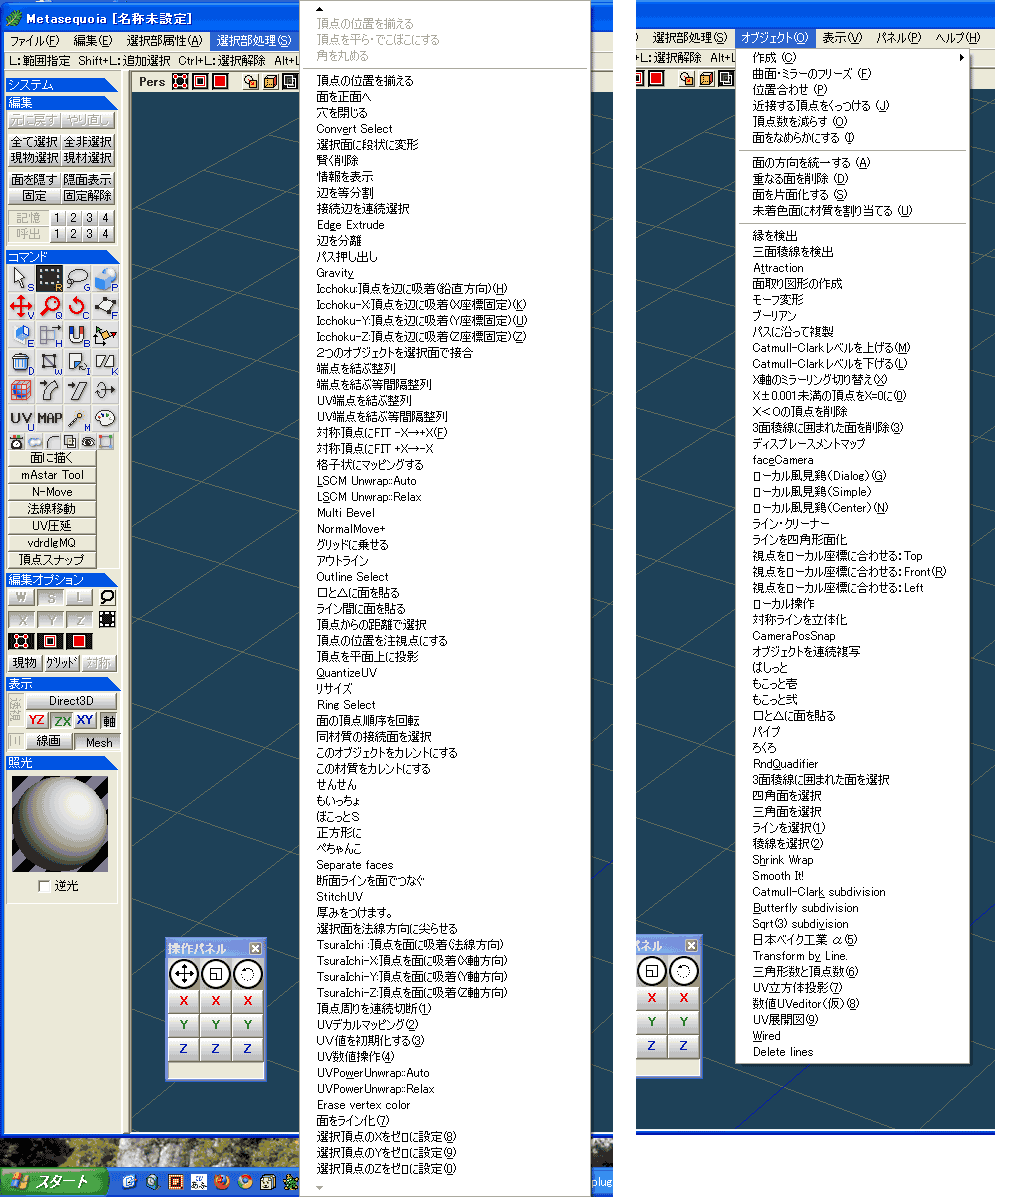Collapse the システム panel header
The width and height of the screenshot is (1020, 1197).
[x=61, y=85]
